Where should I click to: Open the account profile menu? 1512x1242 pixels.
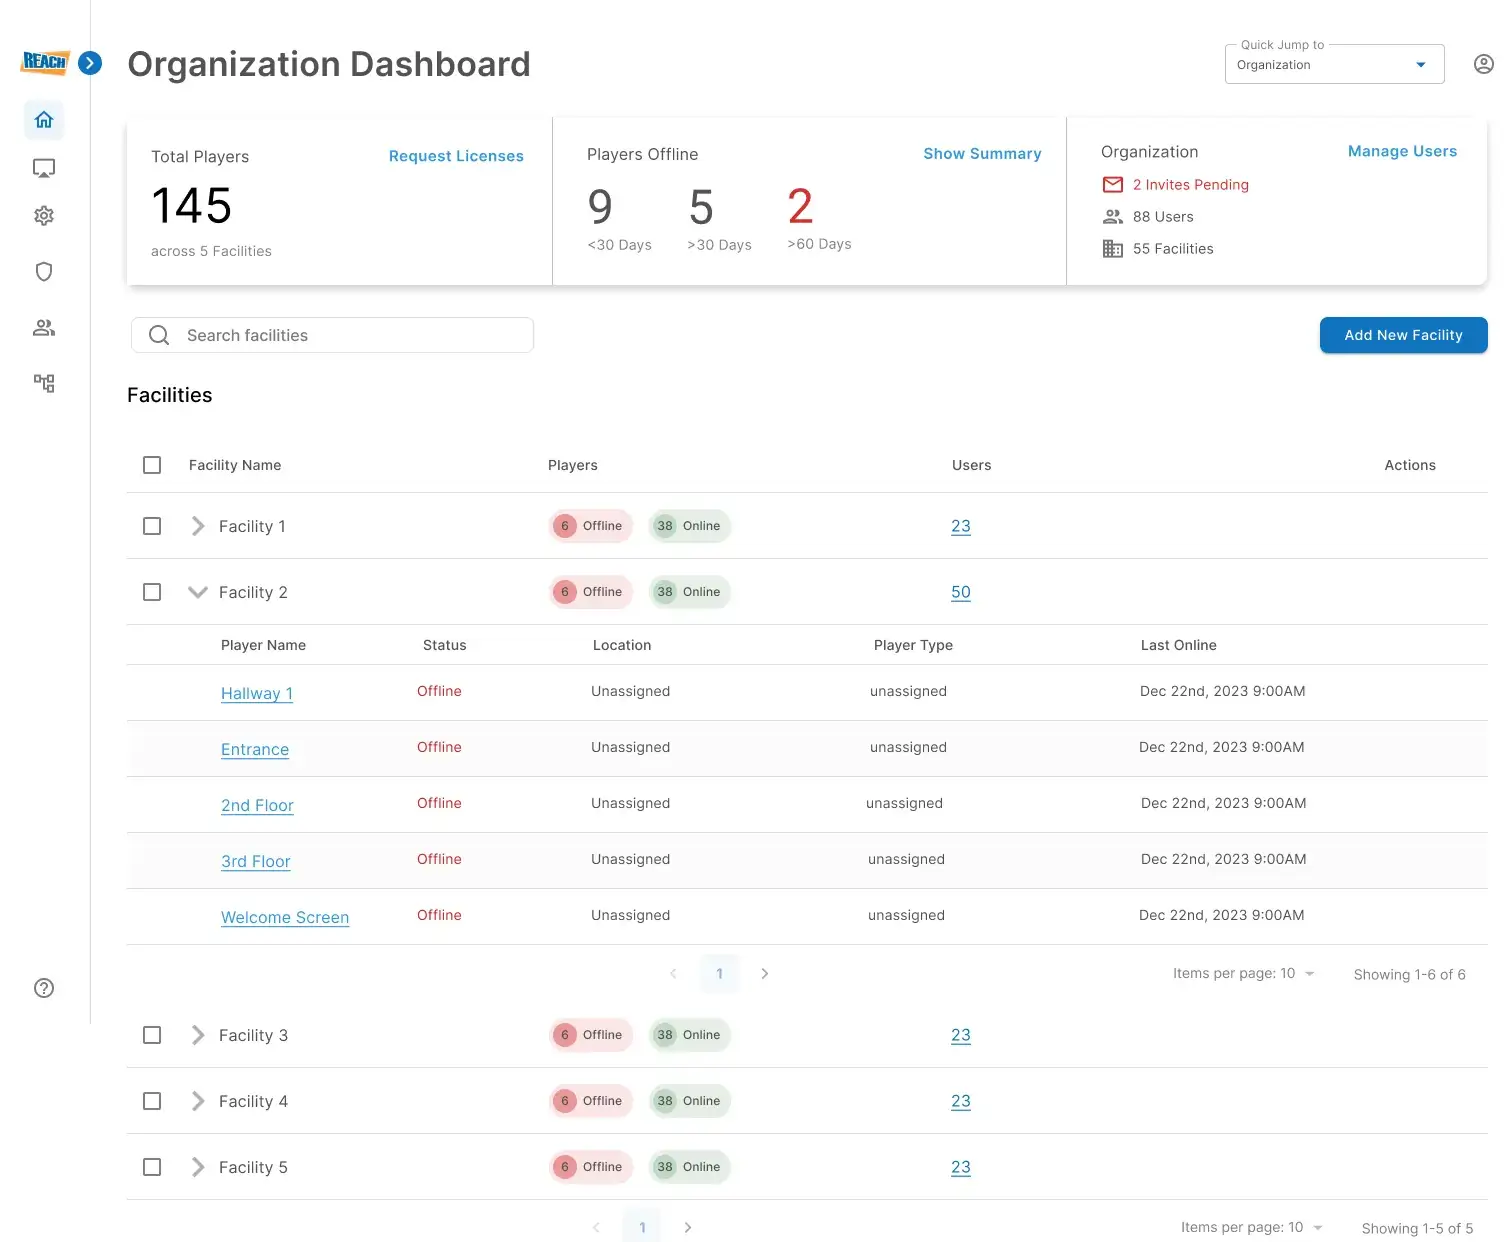1483,63
